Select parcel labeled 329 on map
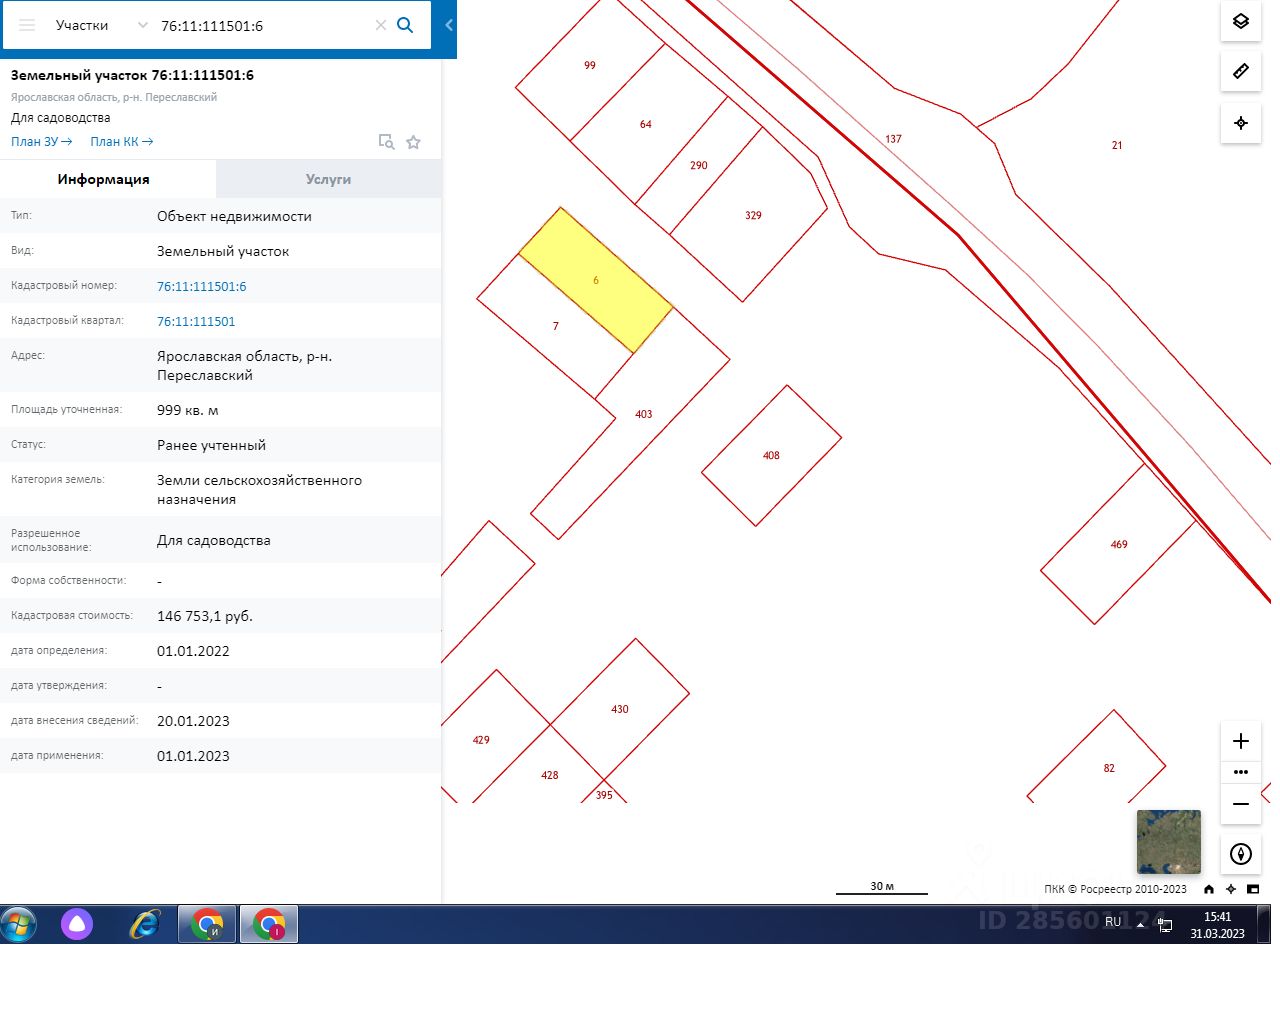Image resolution: width=1280 pixels, height=1024 pixels. (753, 215)
